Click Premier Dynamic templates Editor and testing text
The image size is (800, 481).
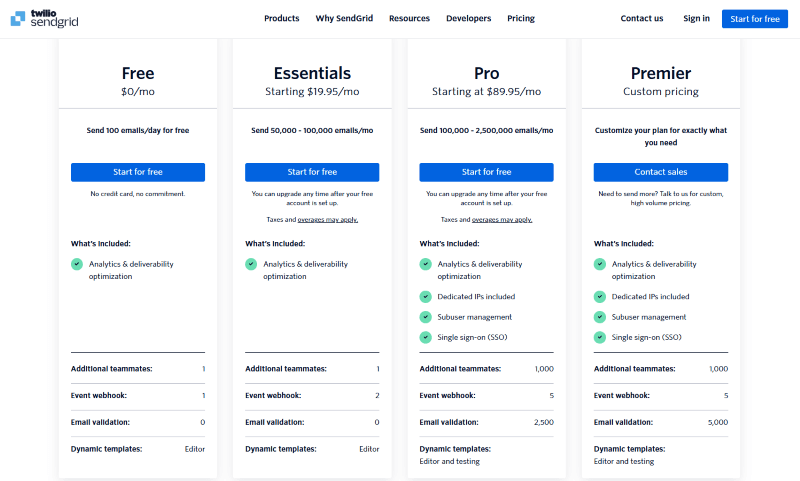pyautogui.click(x=623, y=461)
